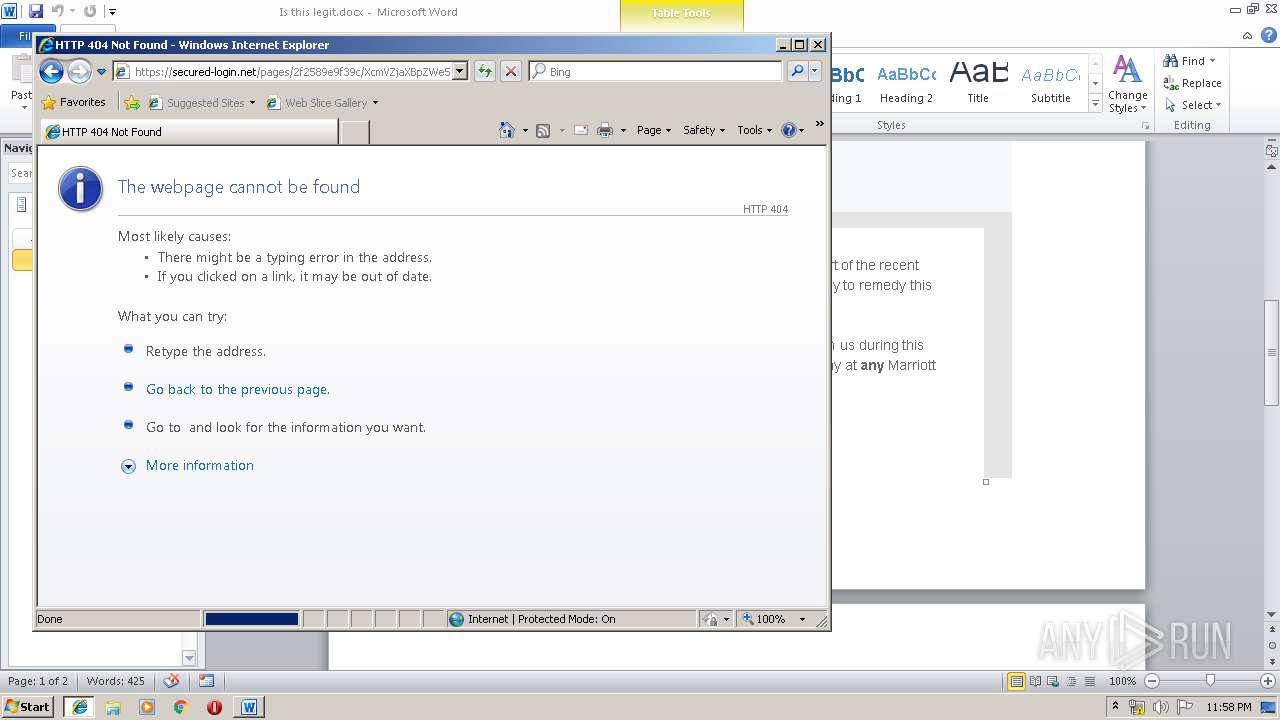Open the Safety menu
The height and width of the screenshot is (720, 1280).
click(704, 130)
